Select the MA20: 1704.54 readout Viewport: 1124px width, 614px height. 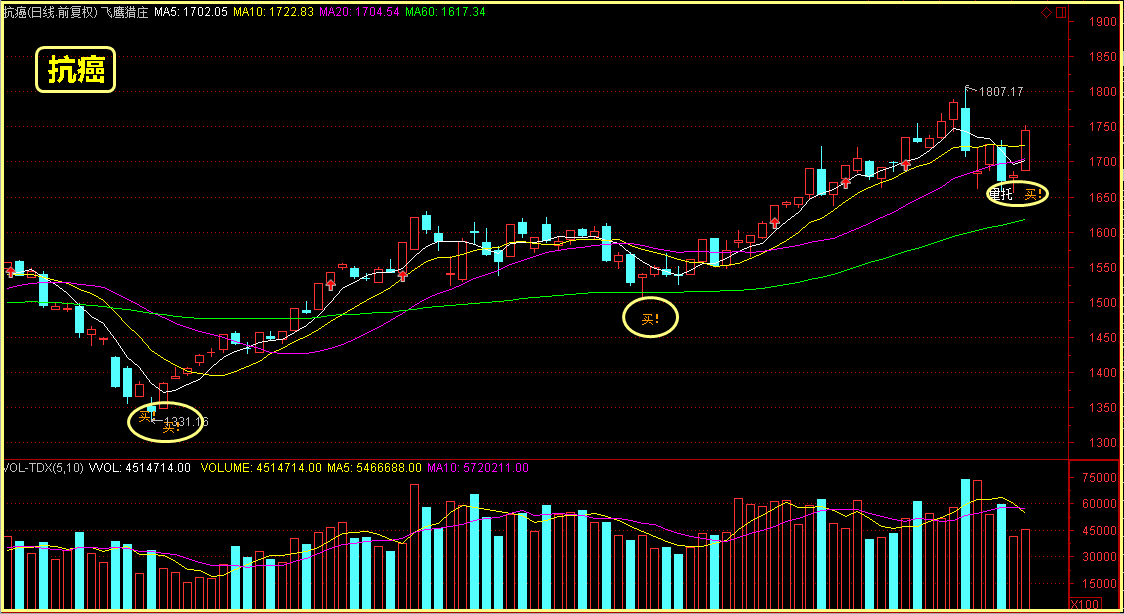[359, 12]
